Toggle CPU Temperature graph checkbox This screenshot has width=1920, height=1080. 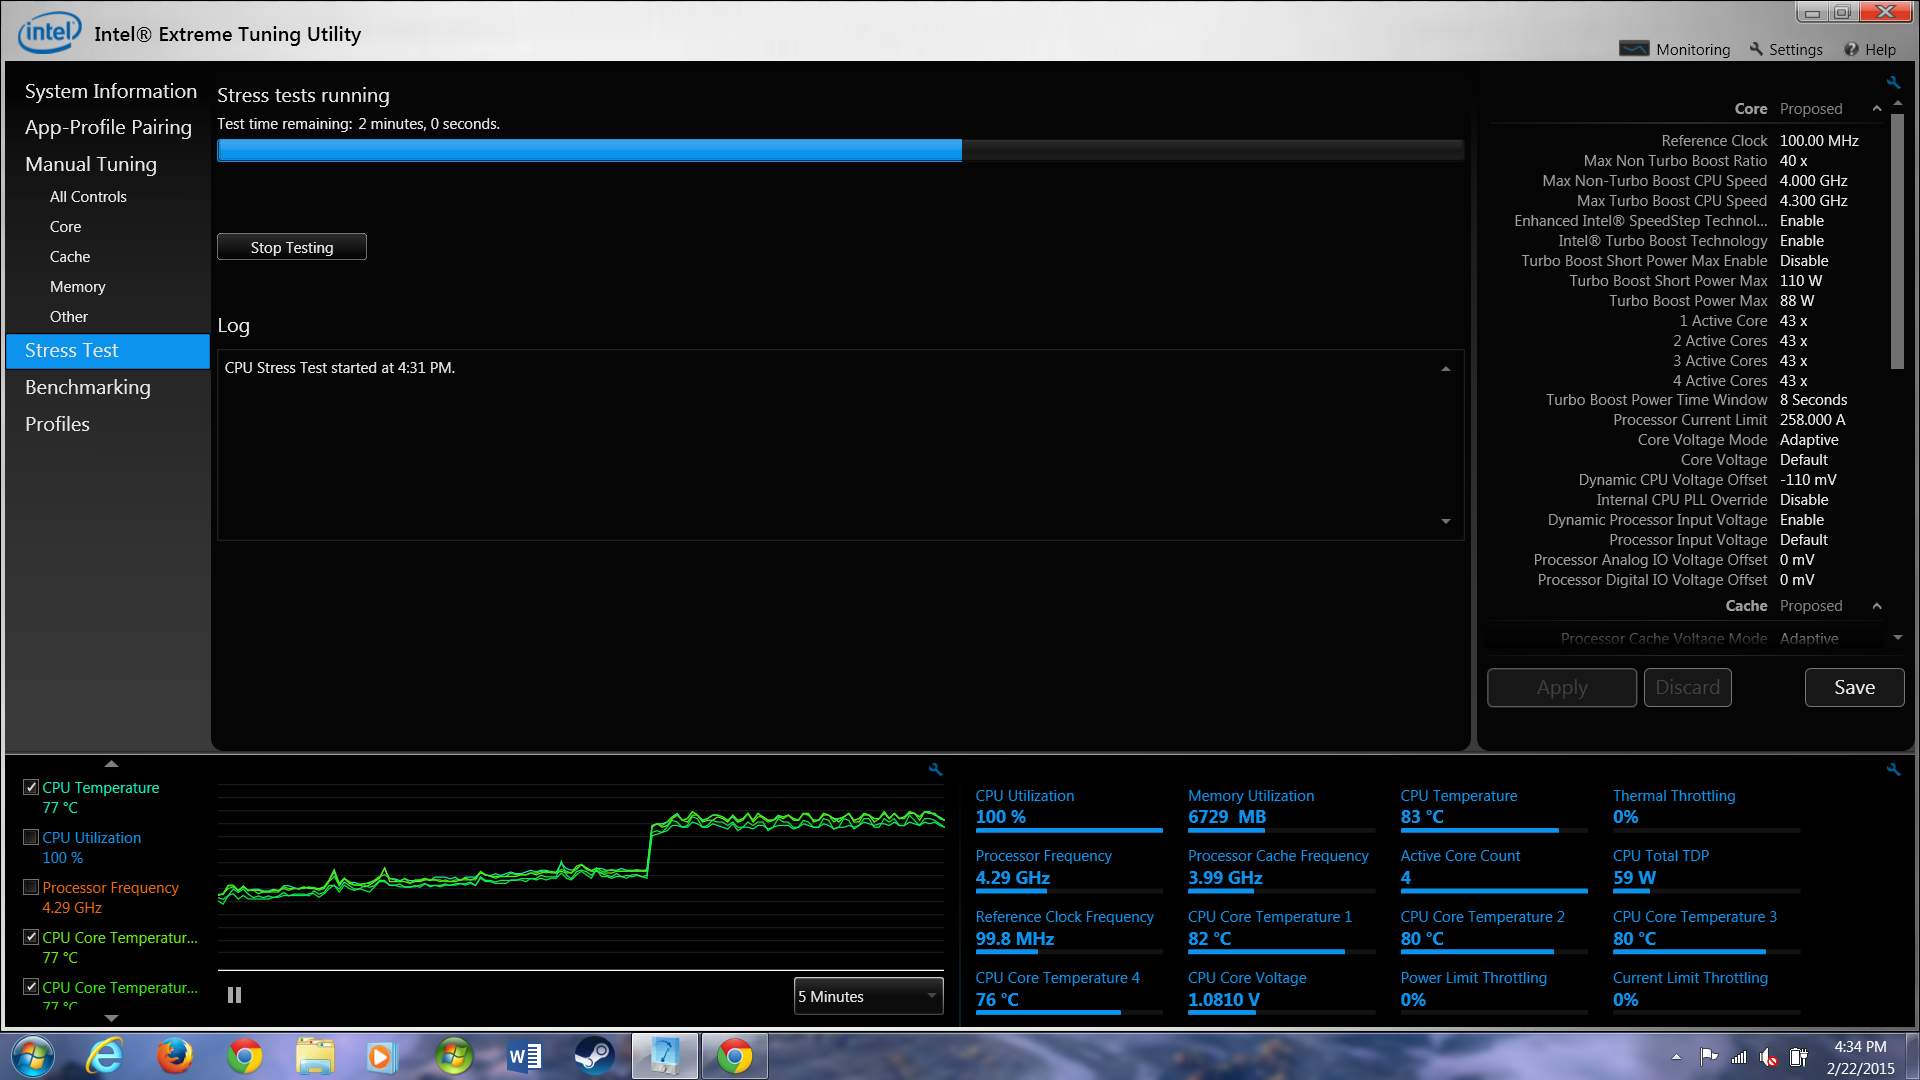click(31, 787)
